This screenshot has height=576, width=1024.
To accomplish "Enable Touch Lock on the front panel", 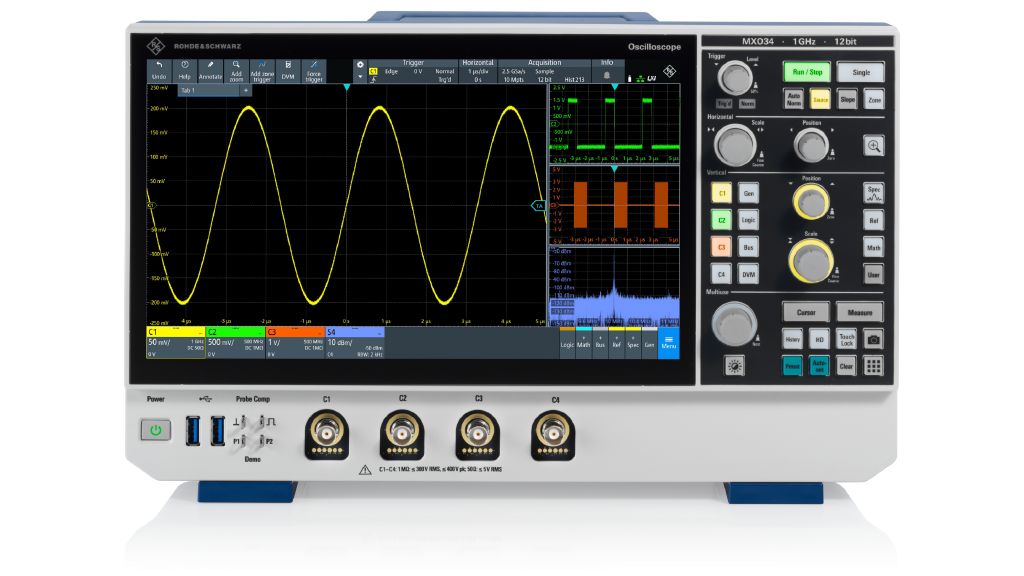I will click(x=847, y=340).
